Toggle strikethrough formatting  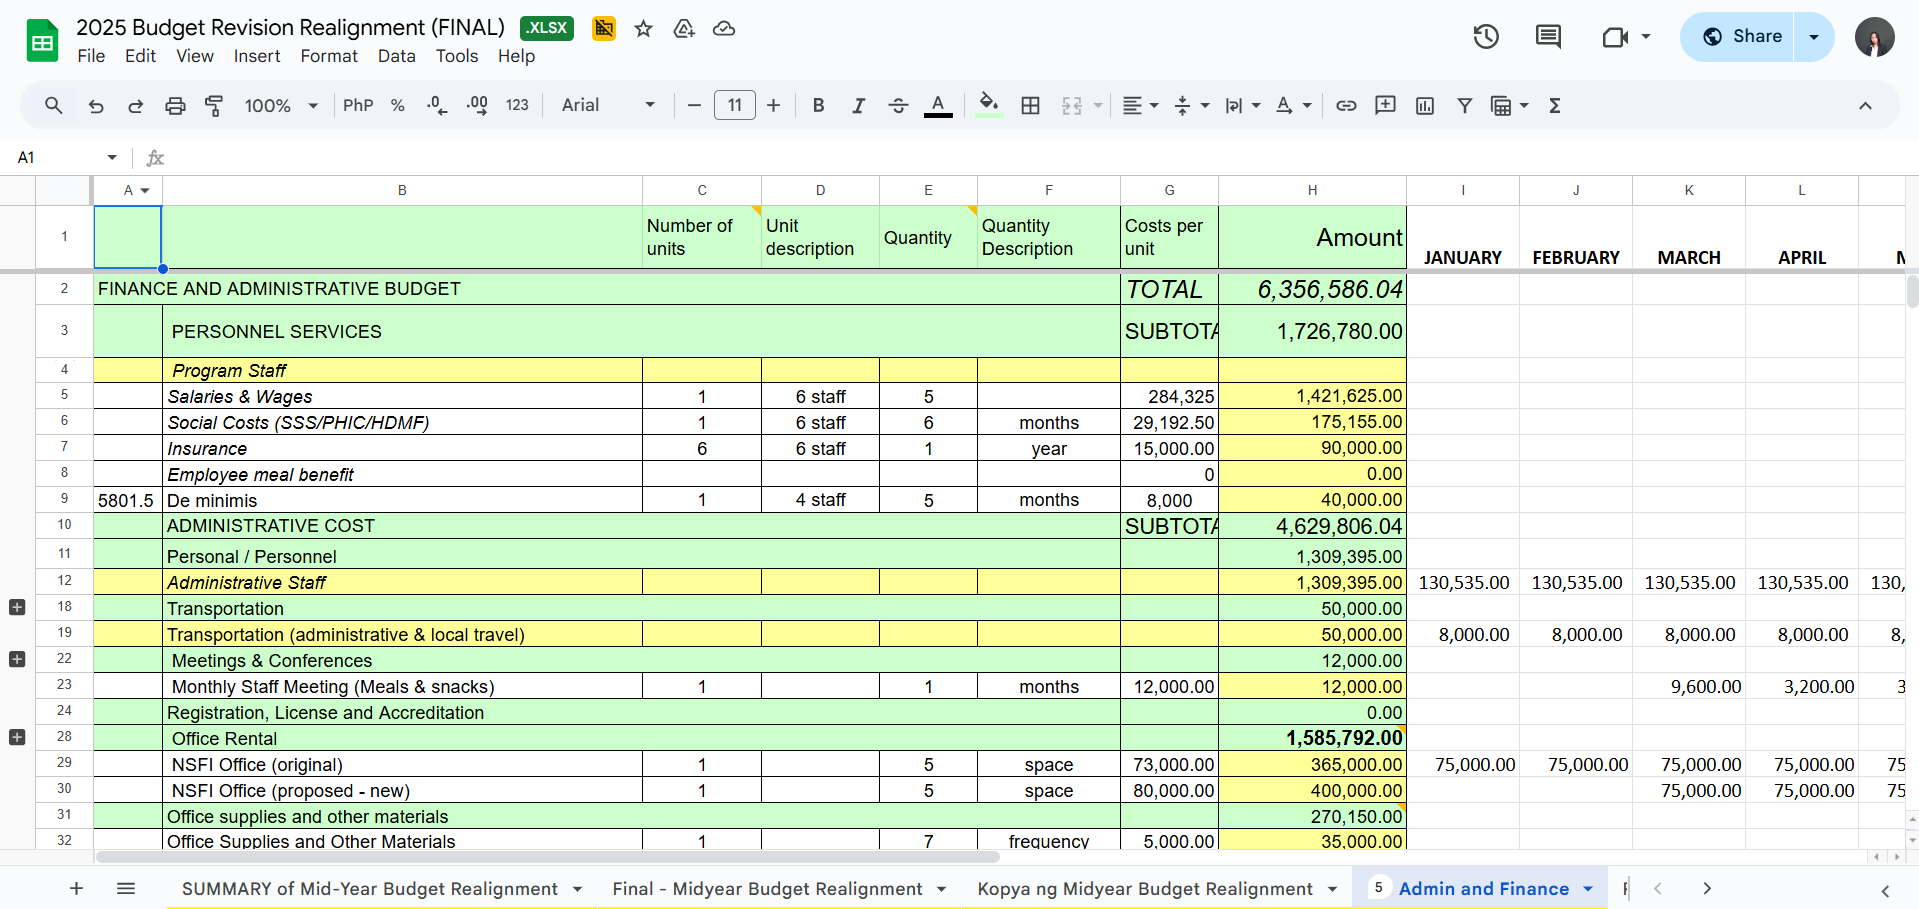coord(898,106)
